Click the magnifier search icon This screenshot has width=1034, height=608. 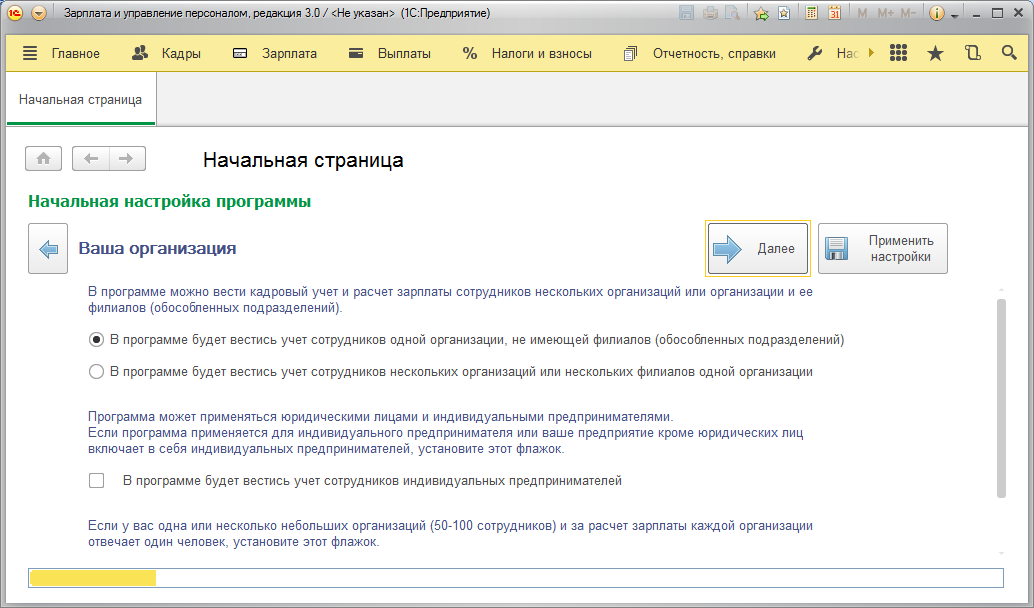pyautogui.click(x=1008, y=54)
